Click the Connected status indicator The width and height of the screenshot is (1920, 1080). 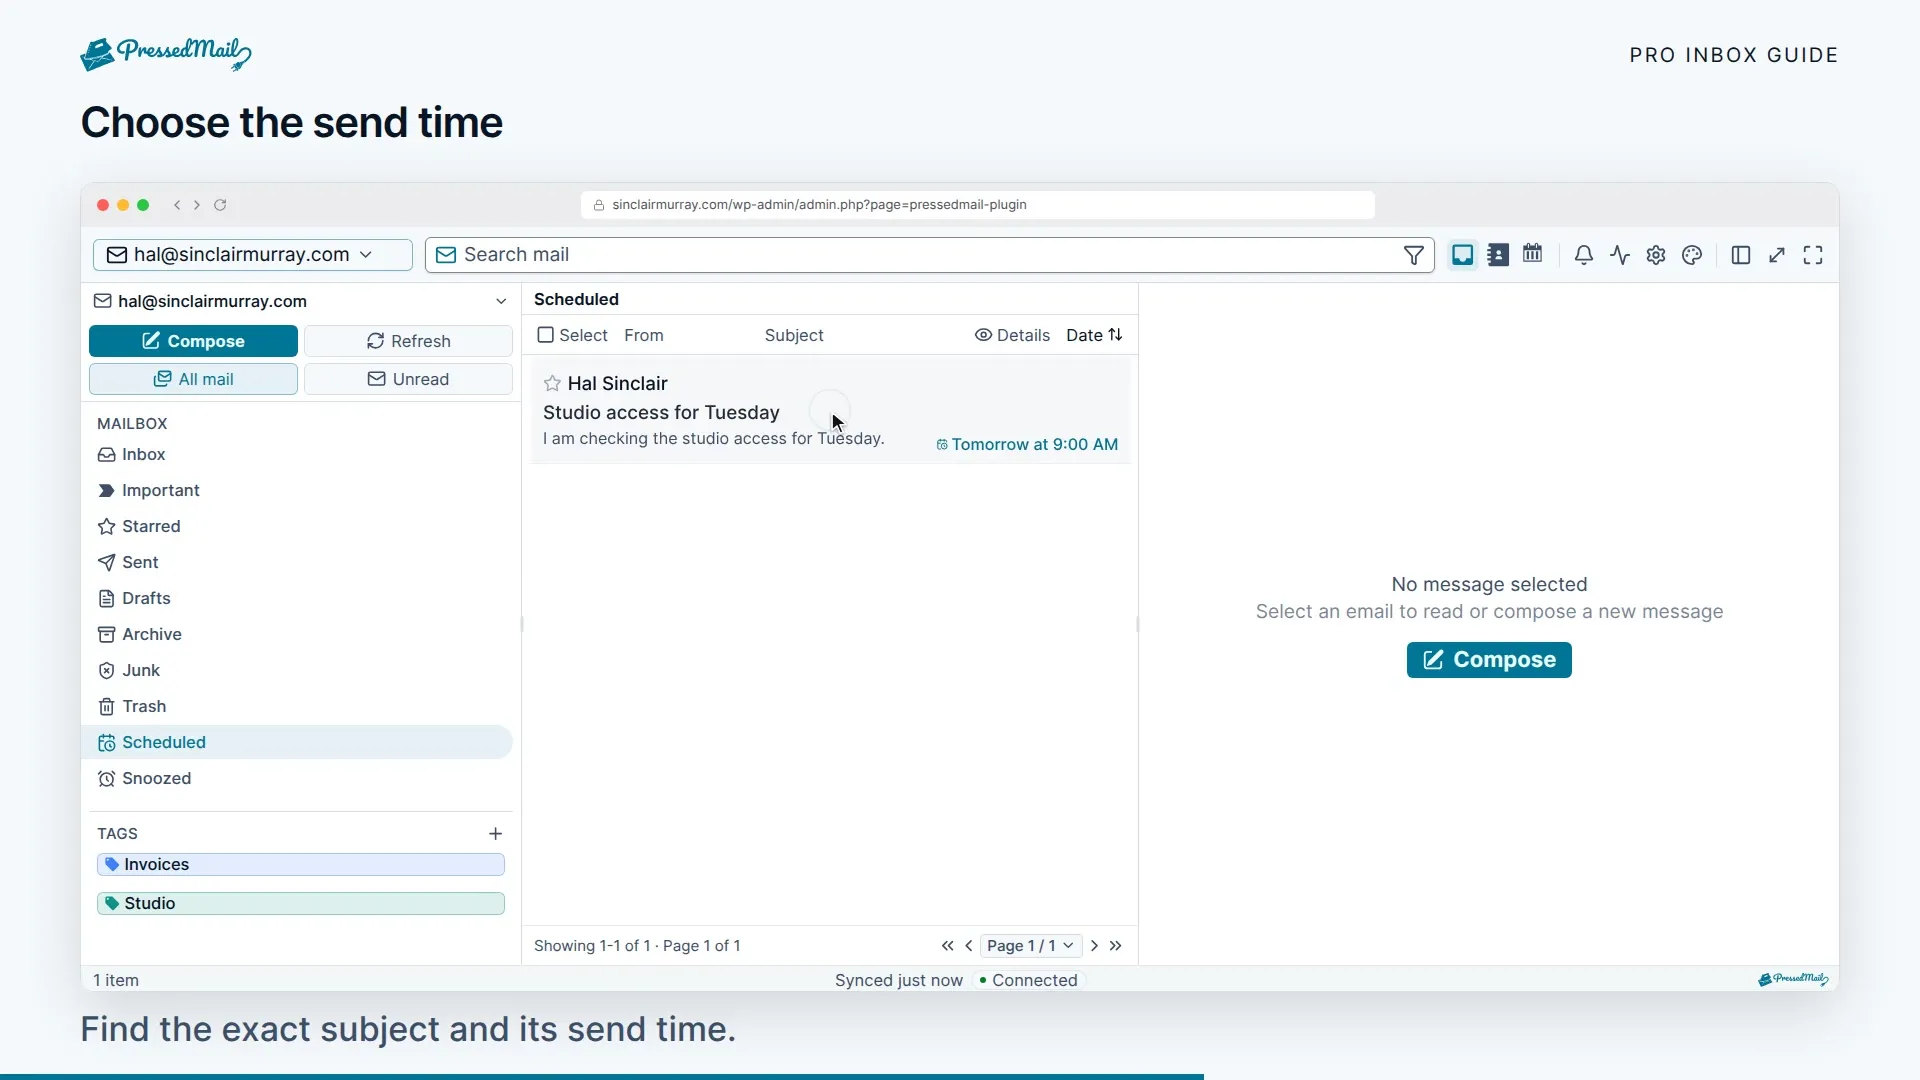[x=1028, y=980]
